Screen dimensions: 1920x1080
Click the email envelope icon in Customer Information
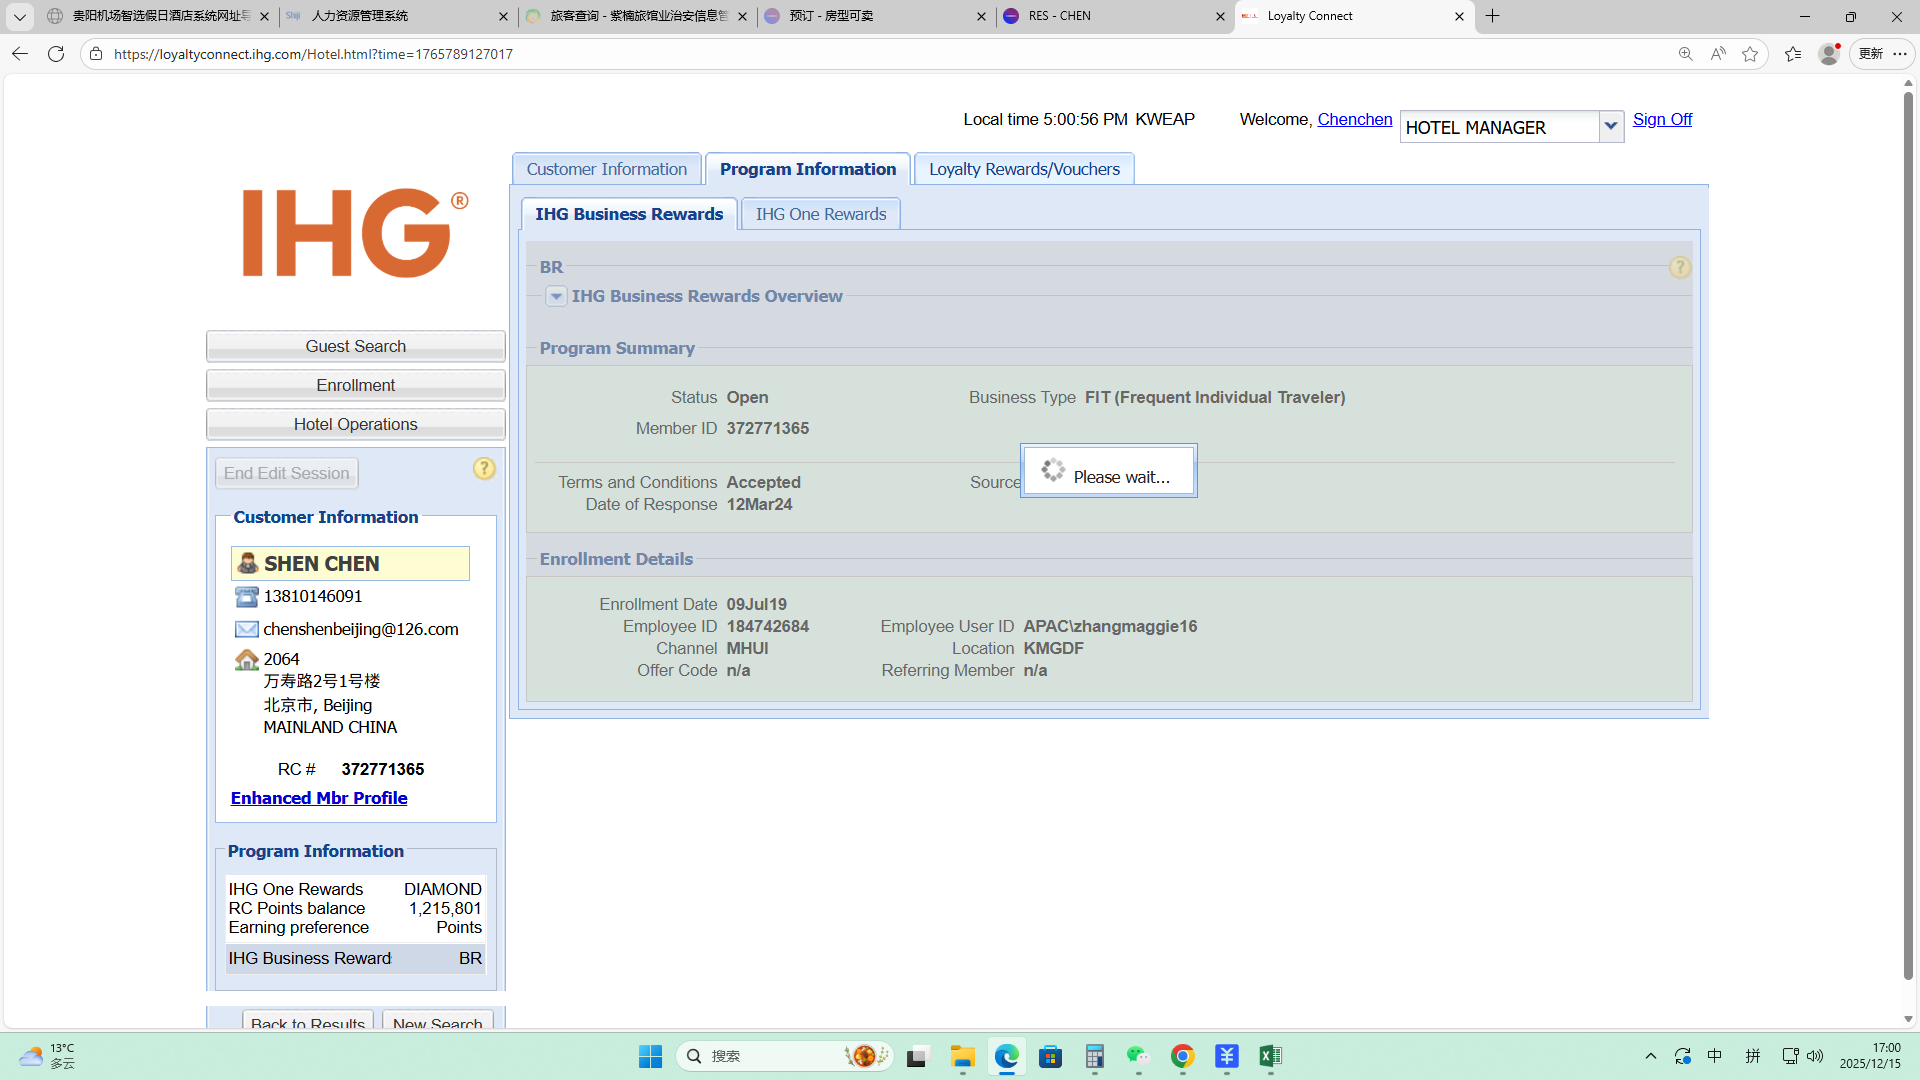coord(246,629)
